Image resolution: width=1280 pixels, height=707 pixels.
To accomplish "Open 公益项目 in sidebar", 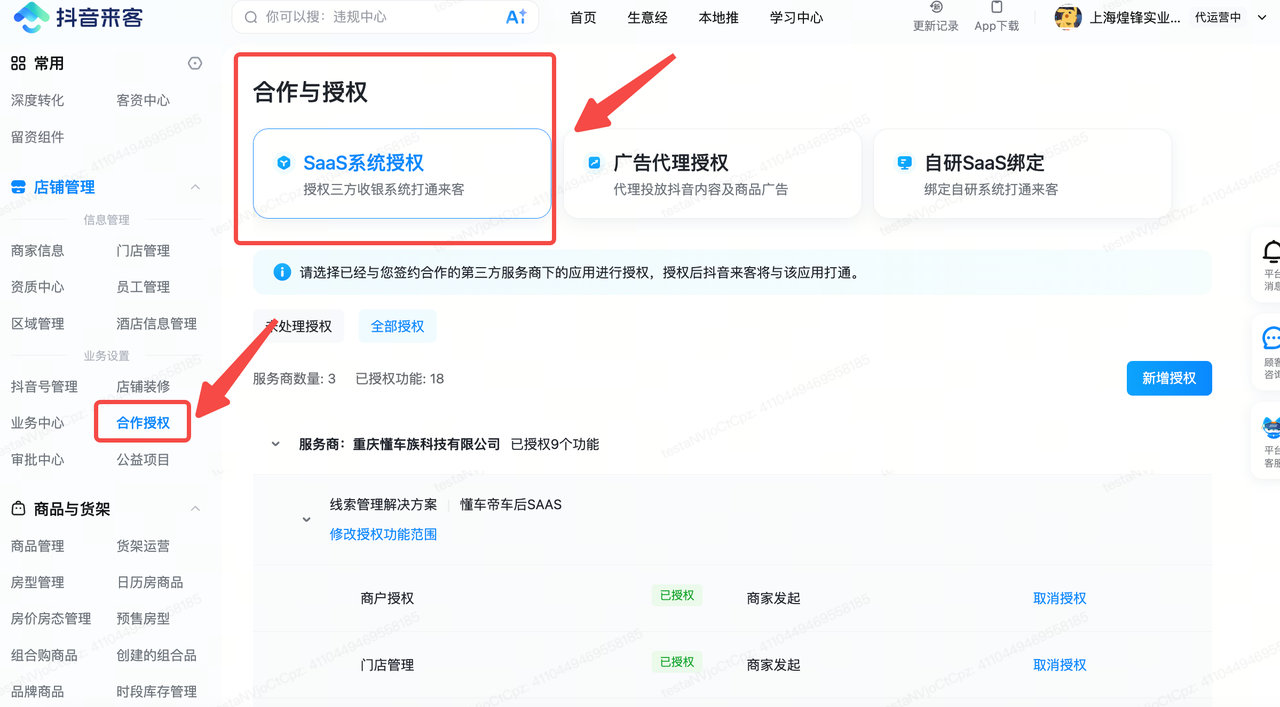I will [143, 460].
